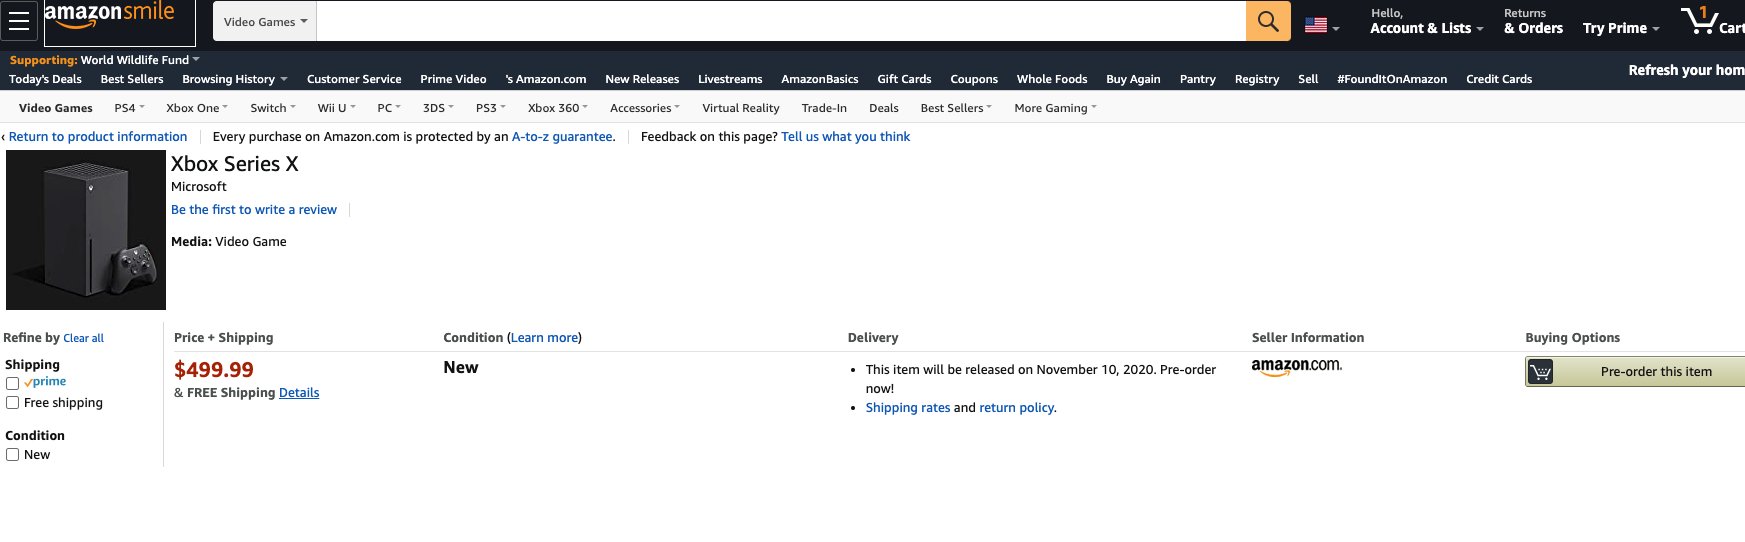Image resolution: width=1745 pixels, height=542 pixels.
Task: Open the Sell link
Action: [1308, 79]
